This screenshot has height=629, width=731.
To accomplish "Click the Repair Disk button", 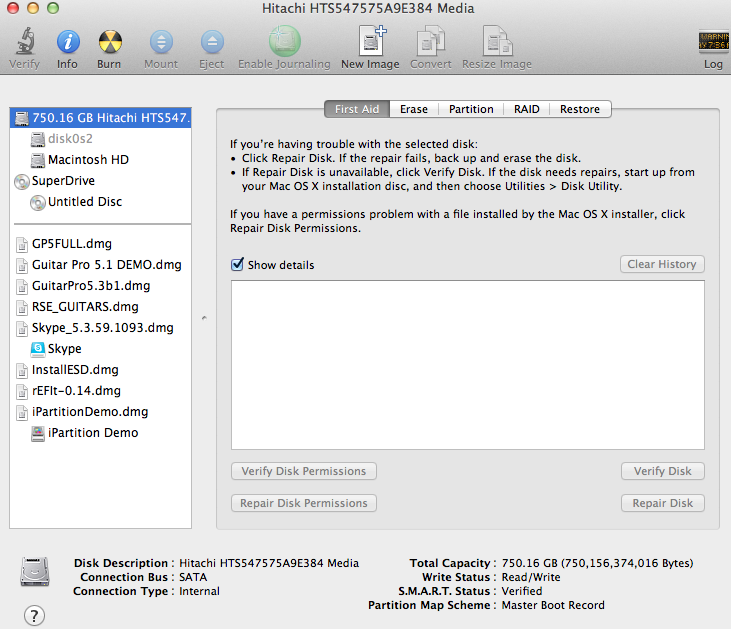I will pyautogui.click(x=662, y=503).
